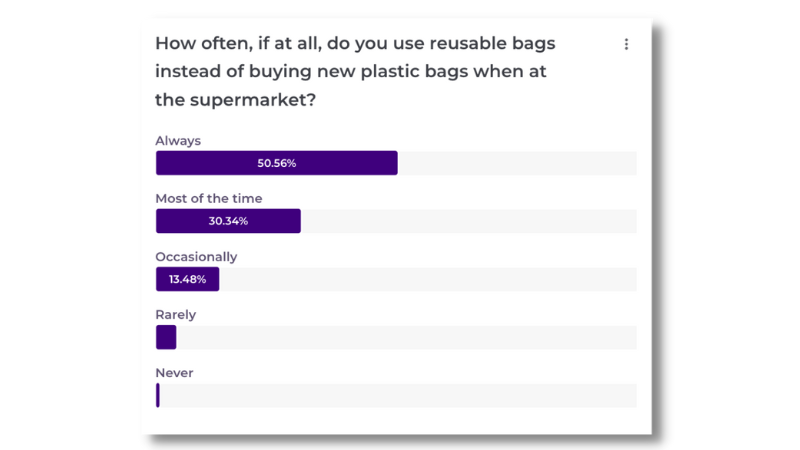Screen dimensions: 800x450
Task: Click the Occasionally 13.48% bar
Action: (x=187, y=279)
